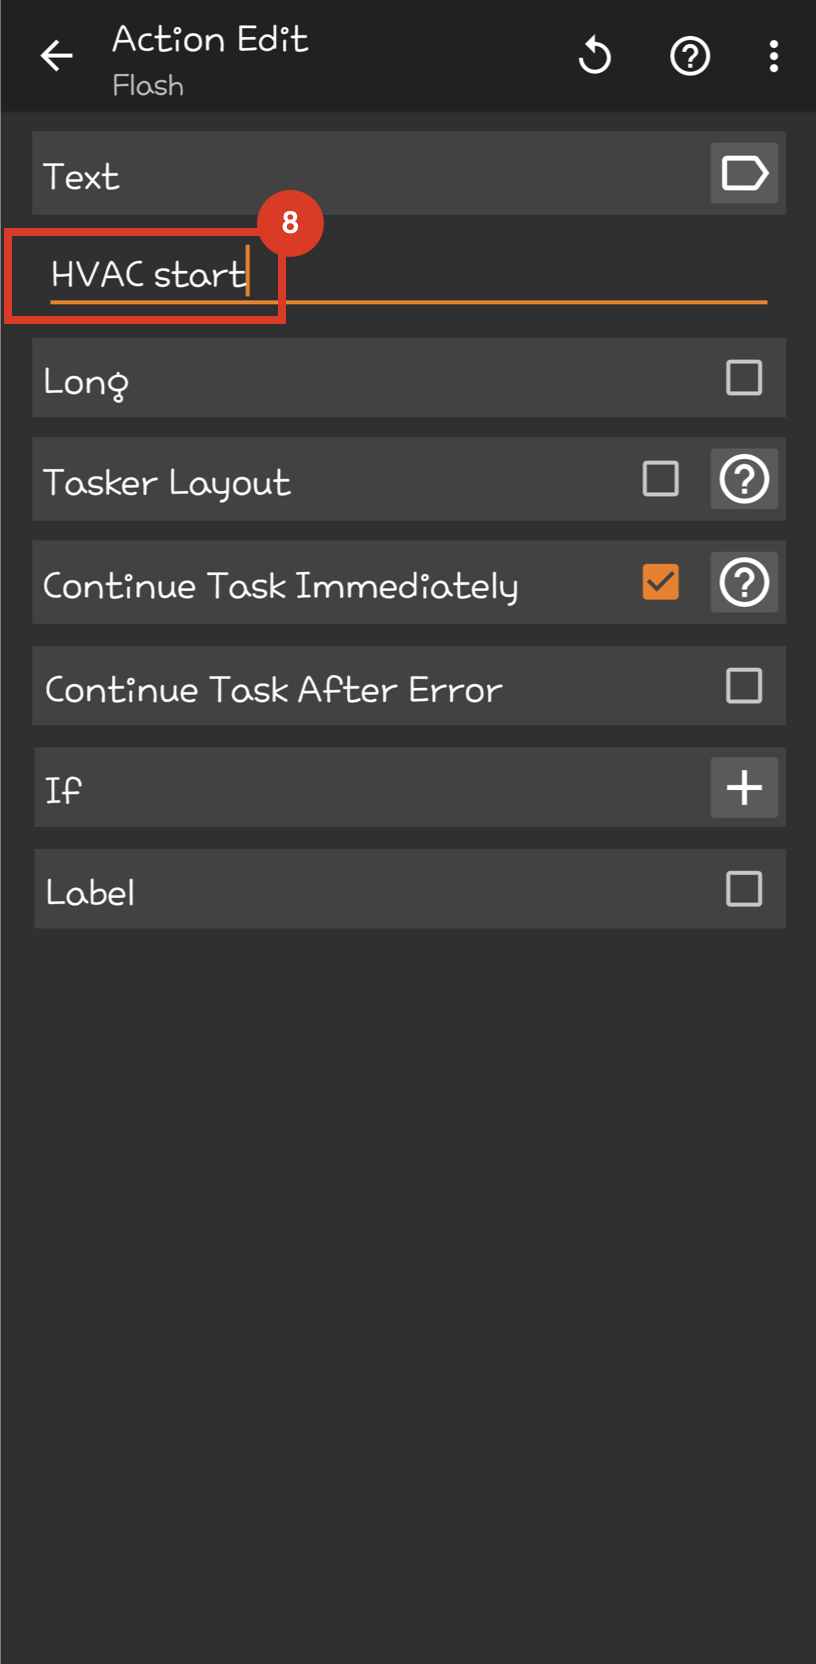Tap the "Flash" action subtitle
Image resolution: width=816 pixels, height=1664 pixels.
(x=148, y=86)
